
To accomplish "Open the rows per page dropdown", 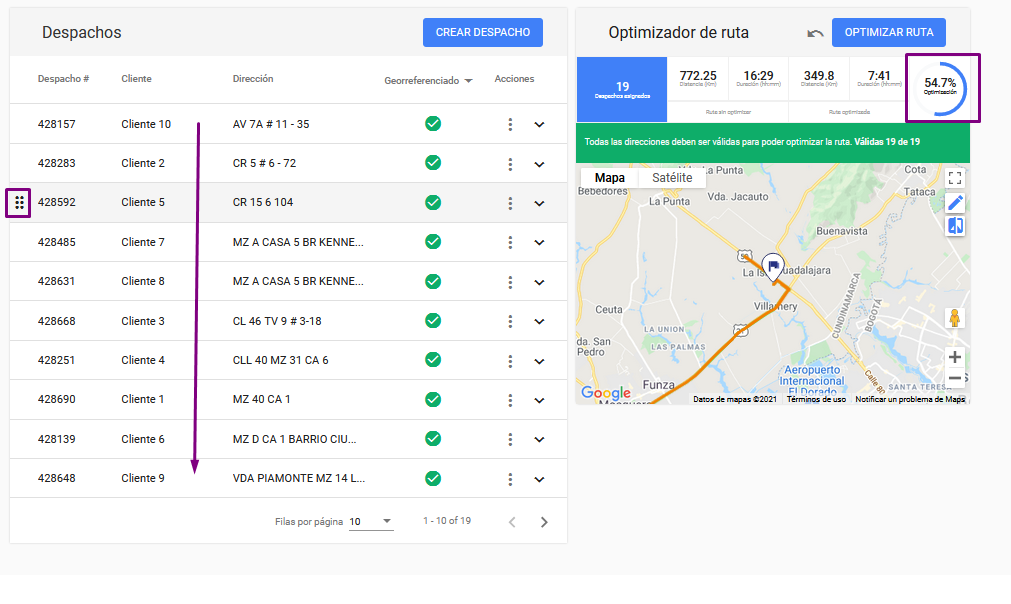I will (x=371, y=521).
